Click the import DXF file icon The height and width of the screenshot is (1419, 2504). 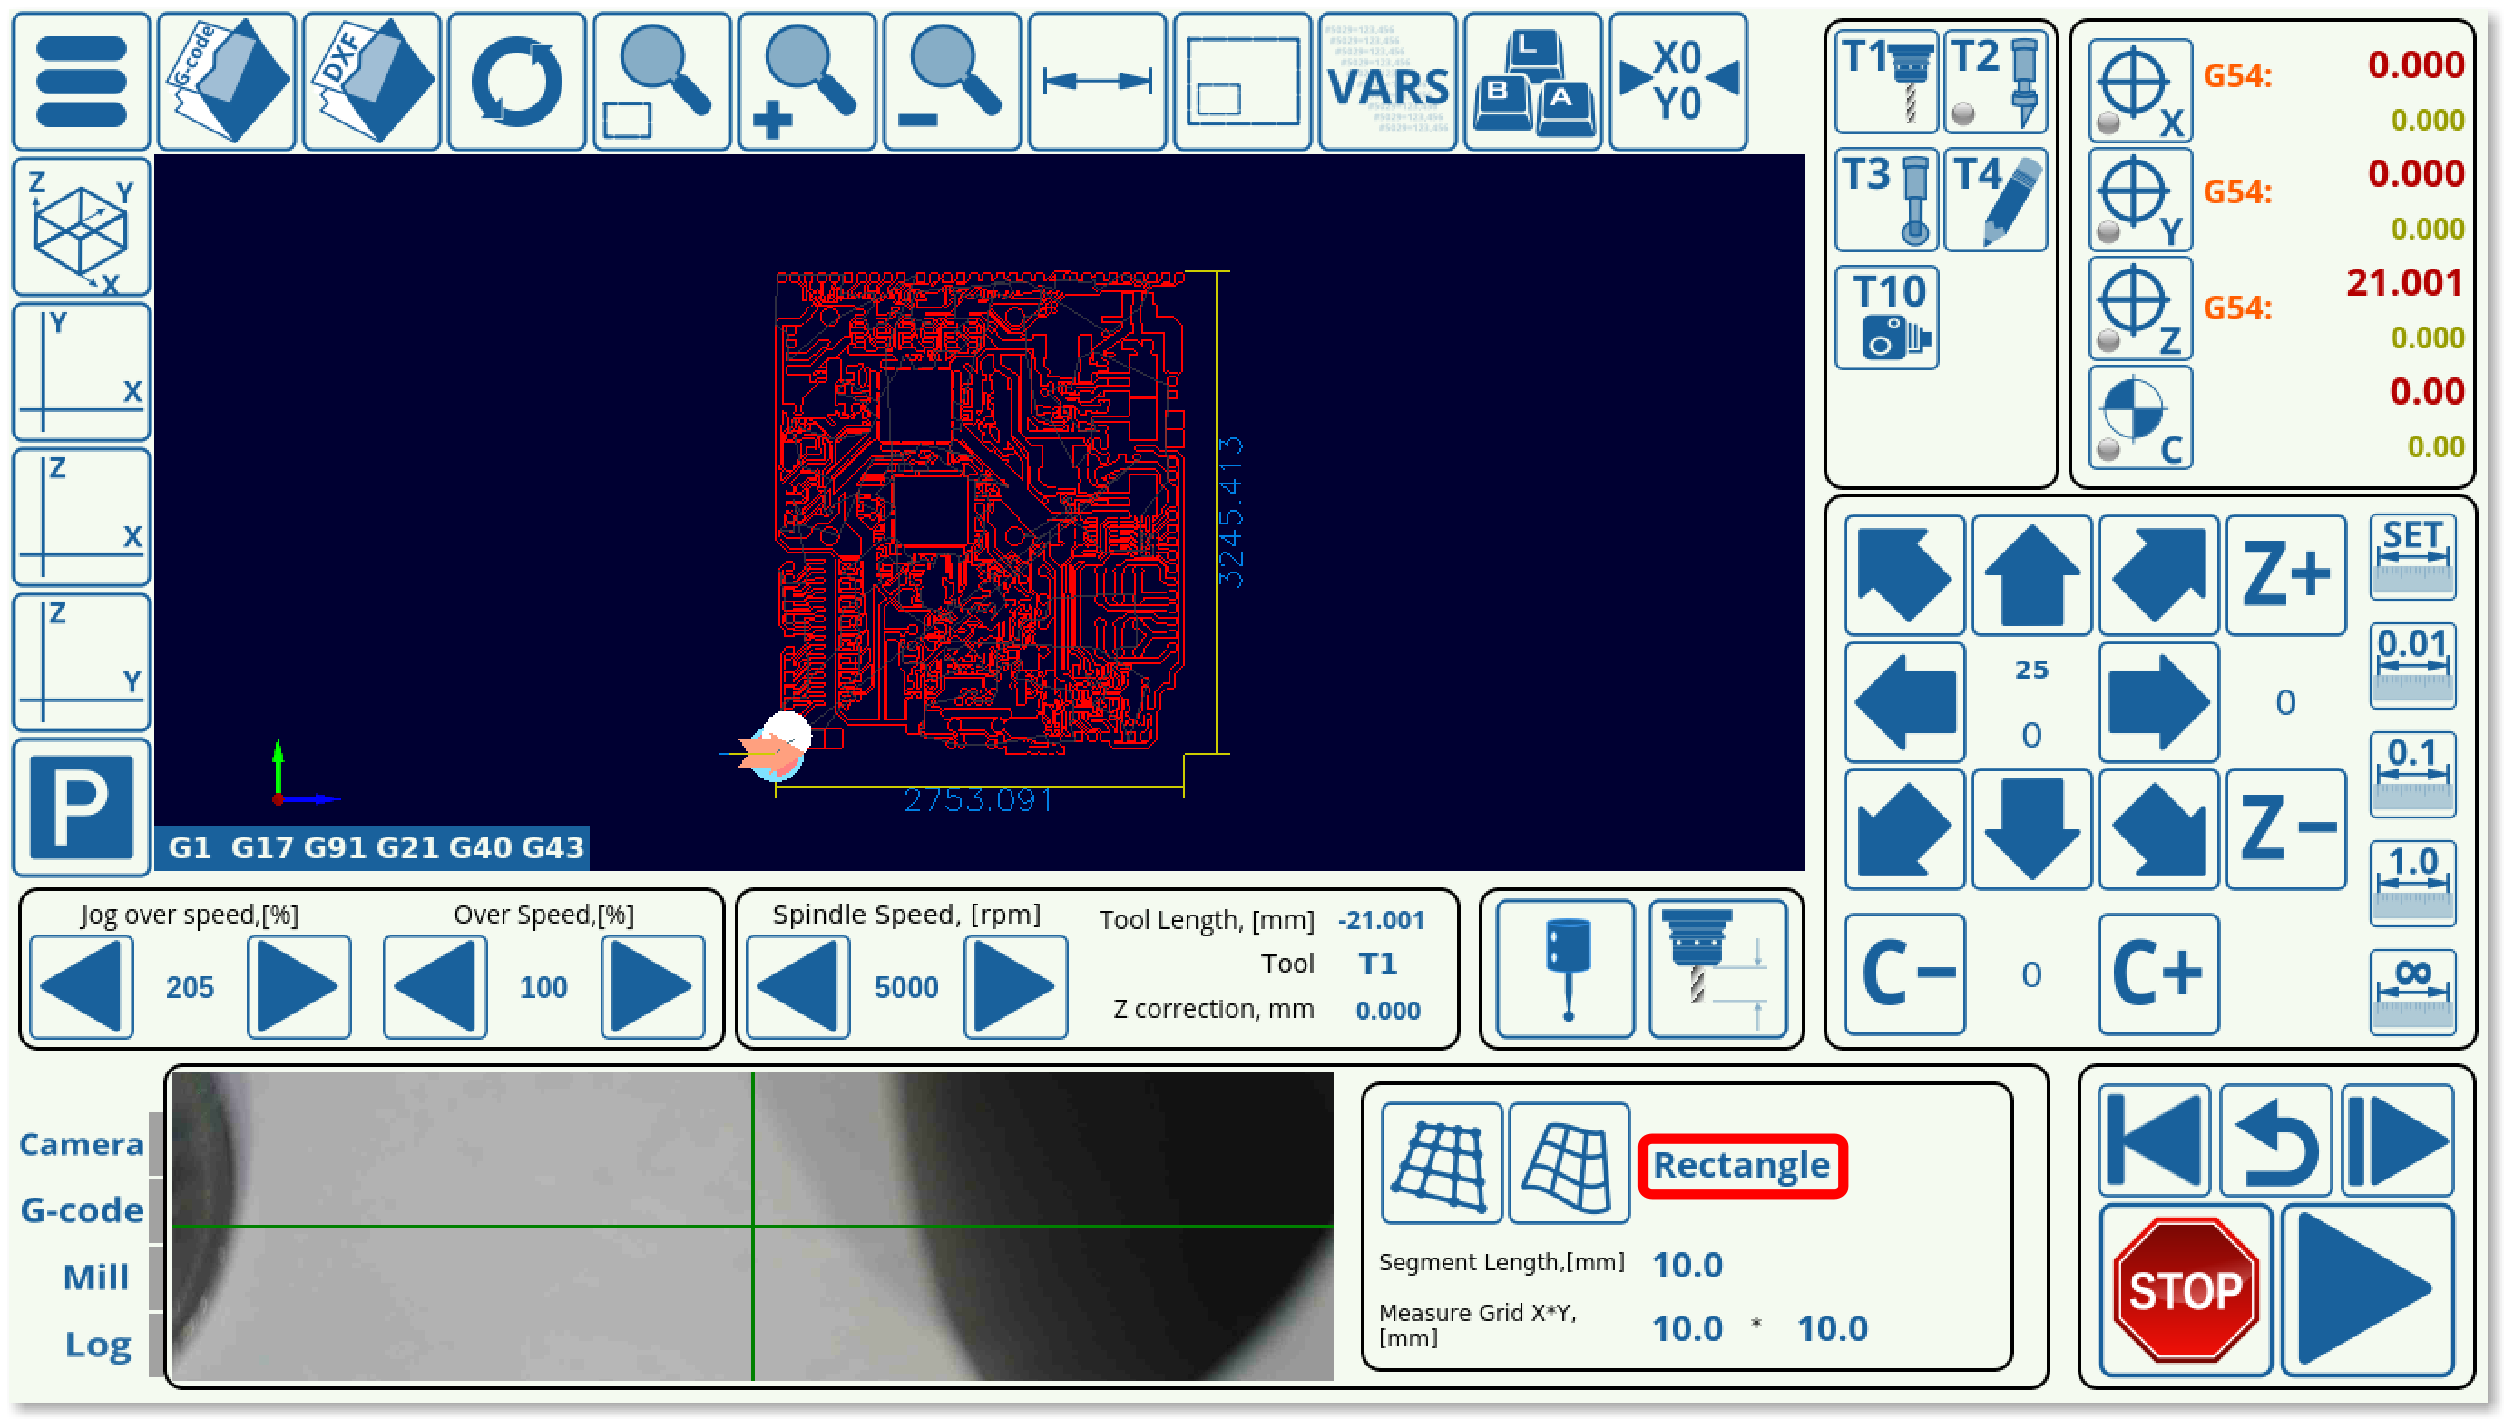371,82
